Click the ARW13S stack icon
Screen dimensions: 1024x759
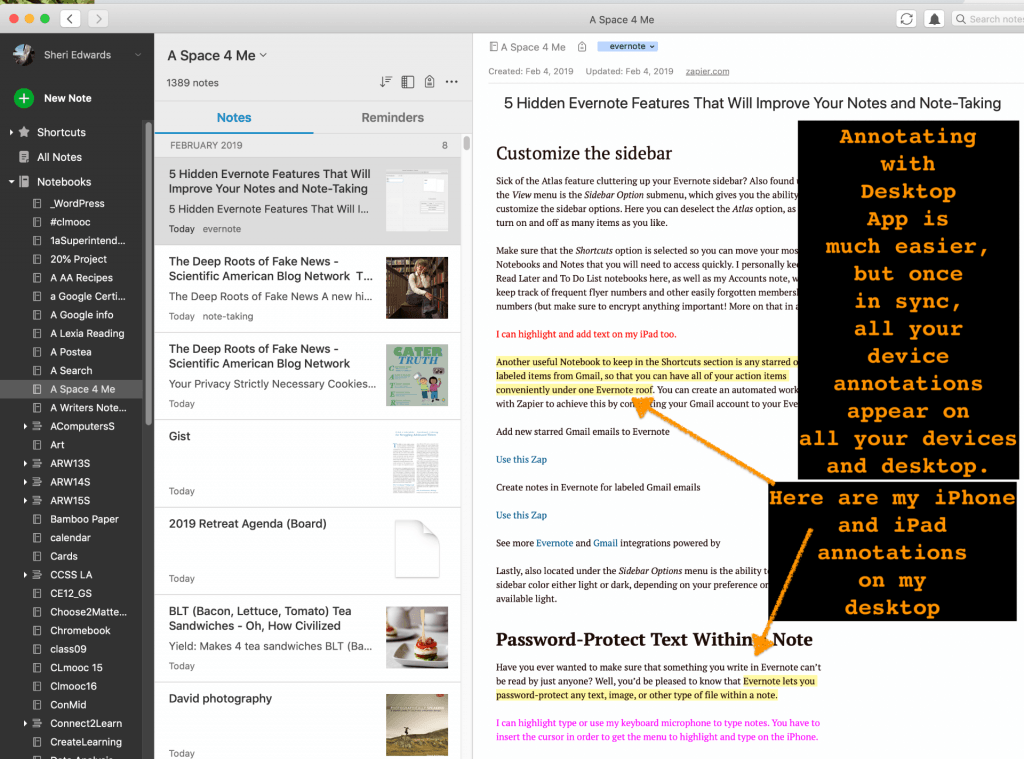coord(37,463)
